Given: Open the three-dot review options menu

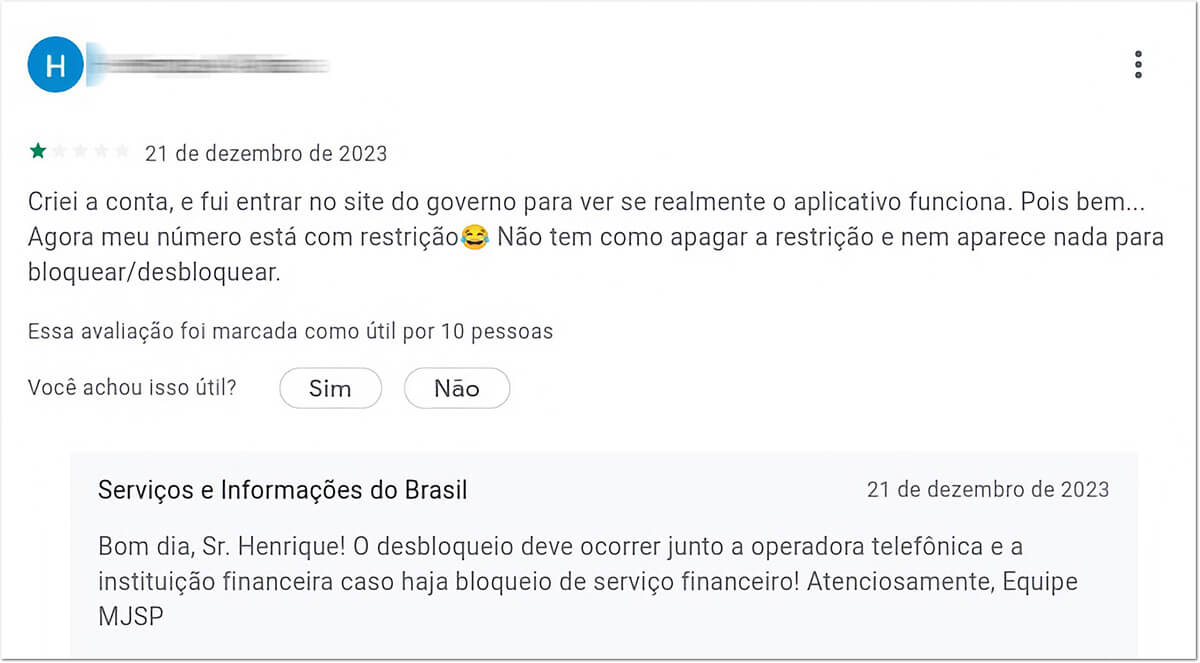Looking at the screenshot, I should (x=1138, y=65).
